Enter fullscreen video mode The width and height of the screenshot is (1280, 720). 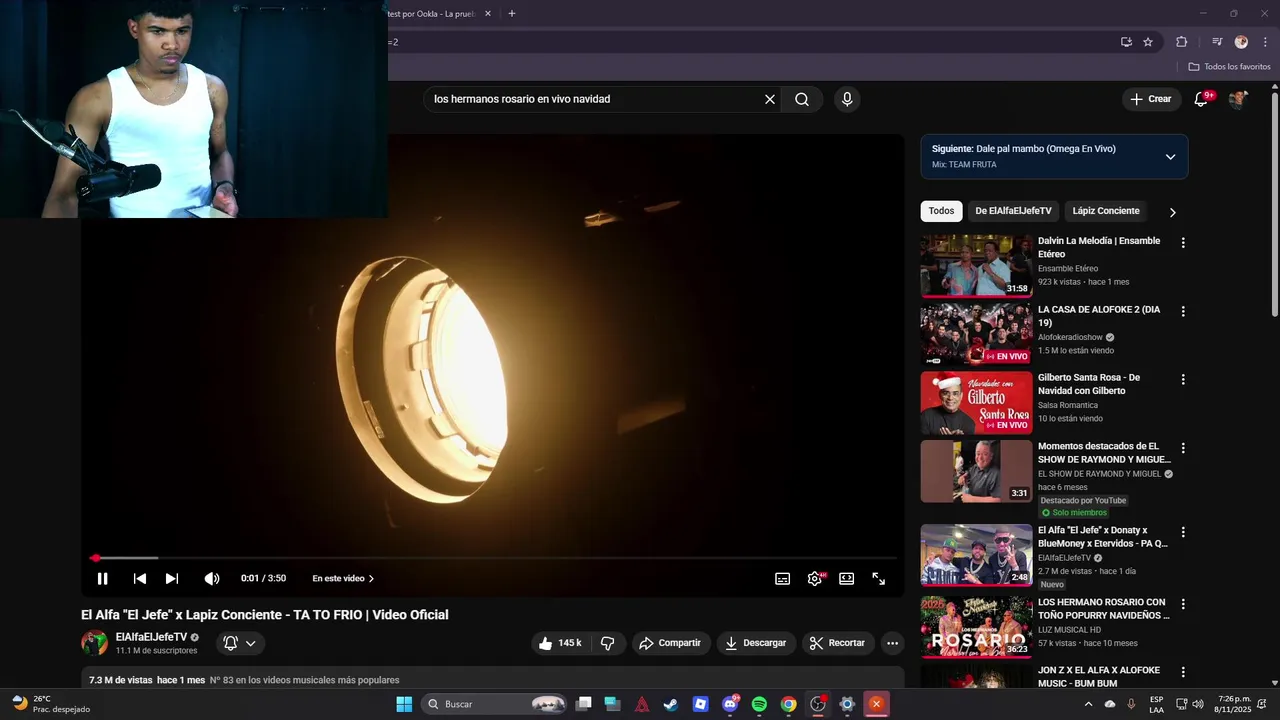click(879, 578)
